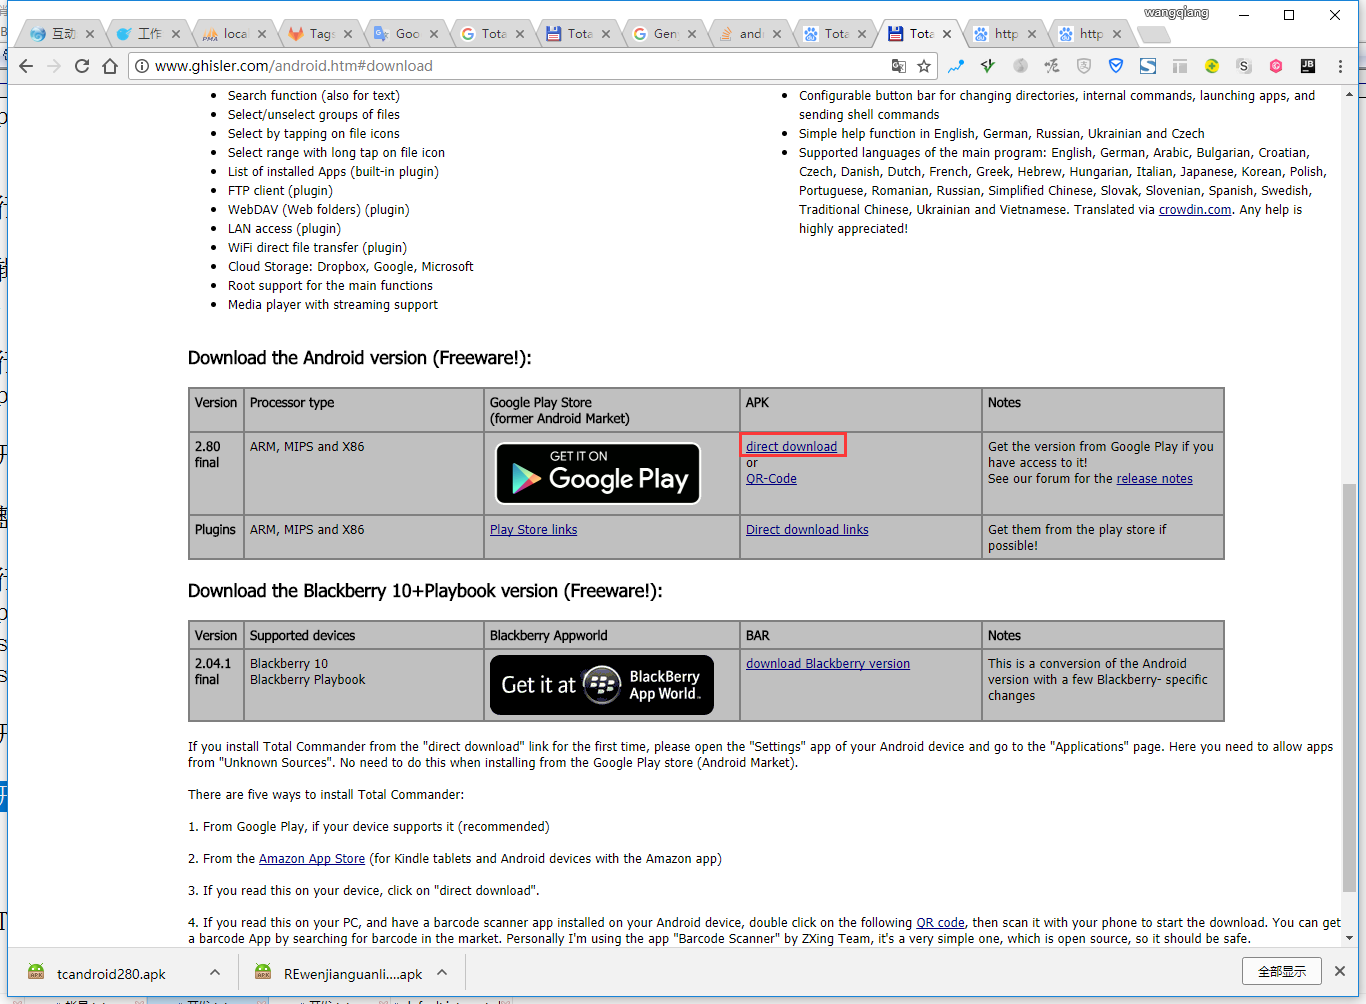Image resolution: width=1366 pixels, height=1004 pixels.
Task: Click the page scrollbar's down arrow
Action: pyautogui.click(x=1350, y=938)
